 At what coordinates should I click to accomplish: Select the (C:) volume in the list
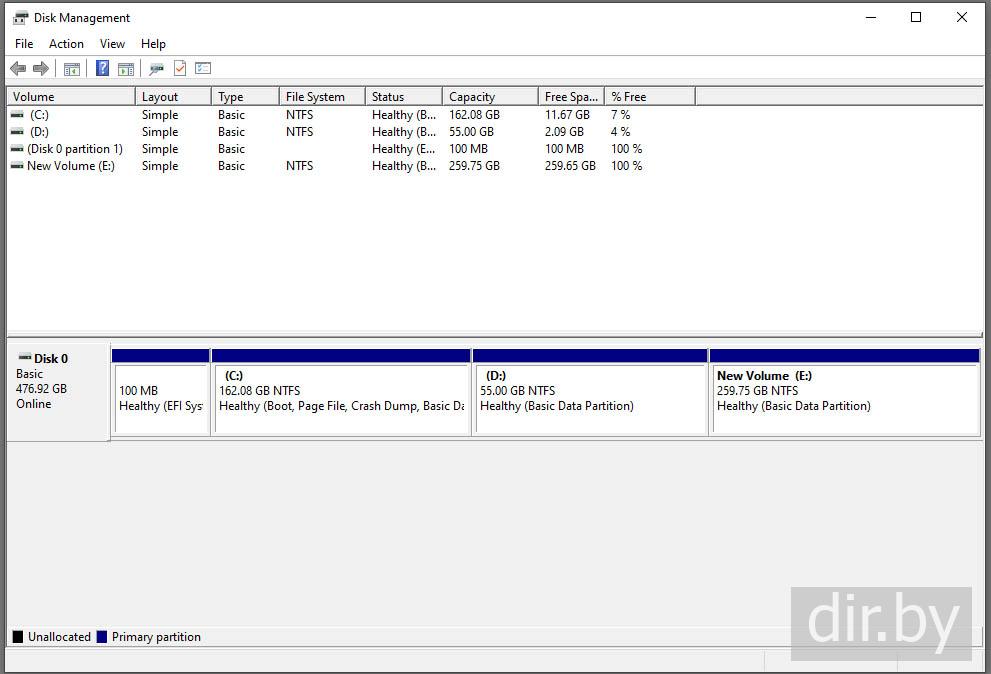pyautogui.click(x=39, y=115)
